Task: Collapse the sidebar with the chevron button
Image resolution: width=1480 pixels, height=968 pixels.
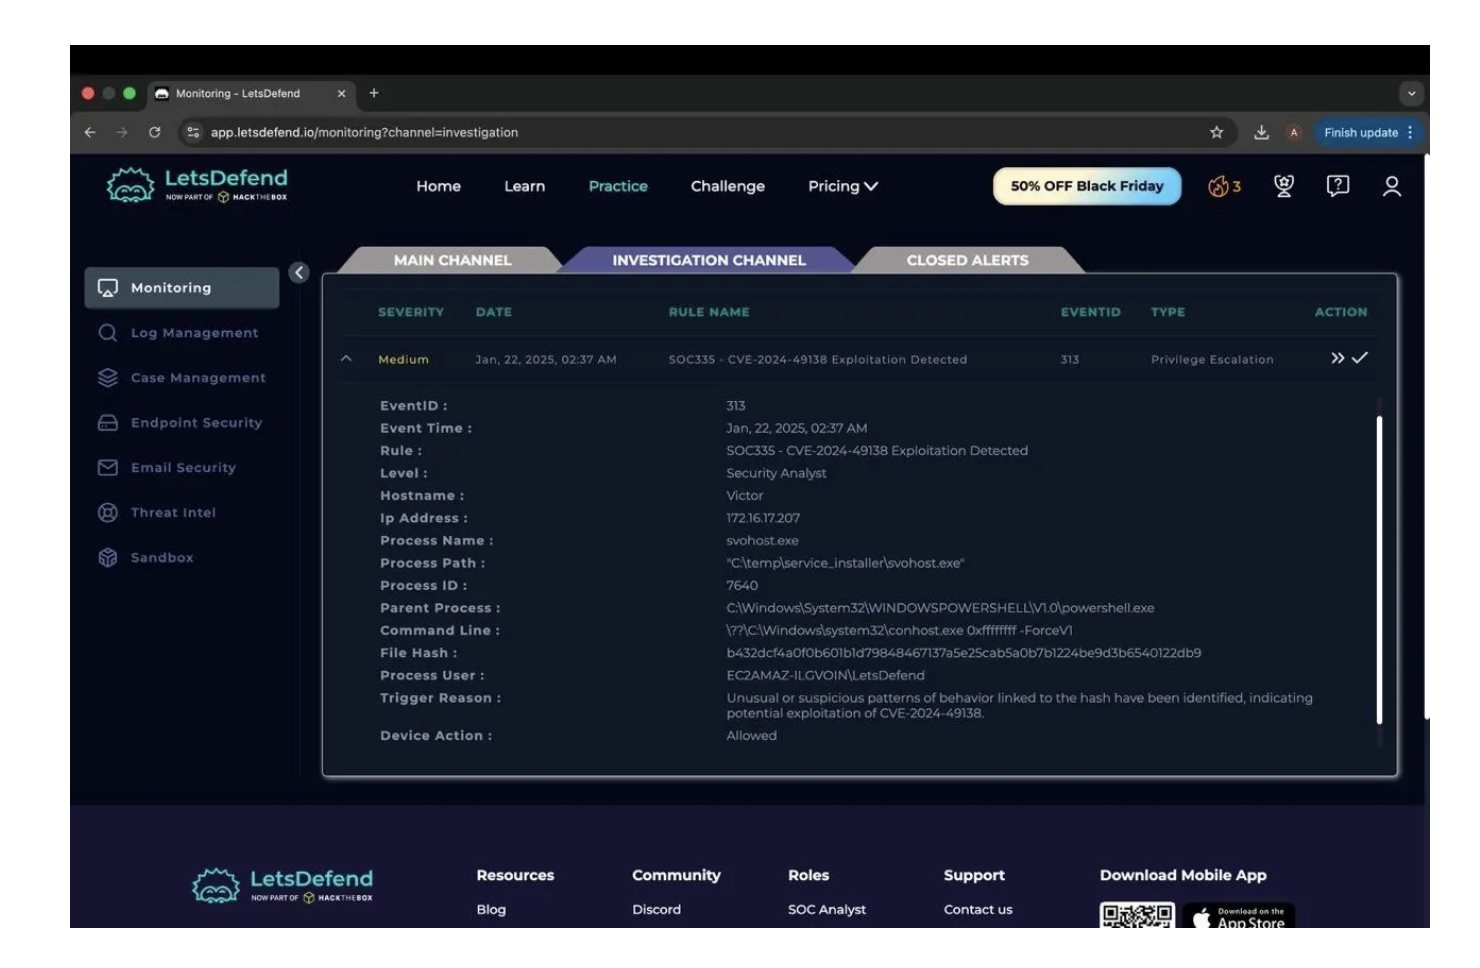Action: [x=299, y=272]
